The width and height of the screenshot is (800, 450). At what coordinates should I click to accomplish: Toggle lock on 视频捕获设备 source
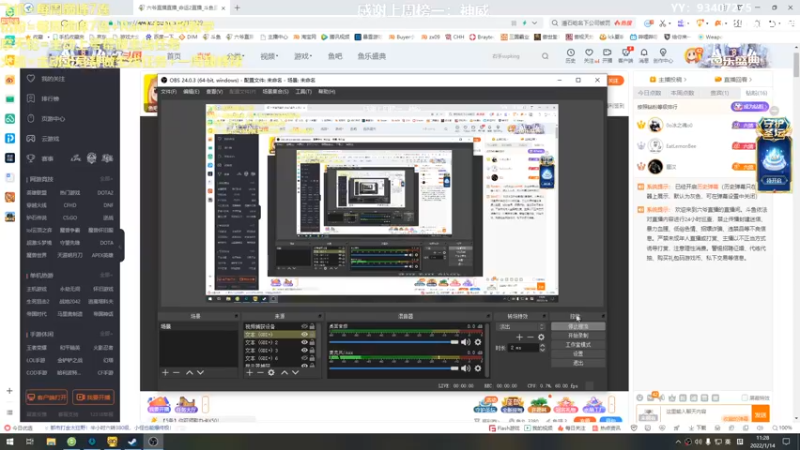[x=312, y=327]
